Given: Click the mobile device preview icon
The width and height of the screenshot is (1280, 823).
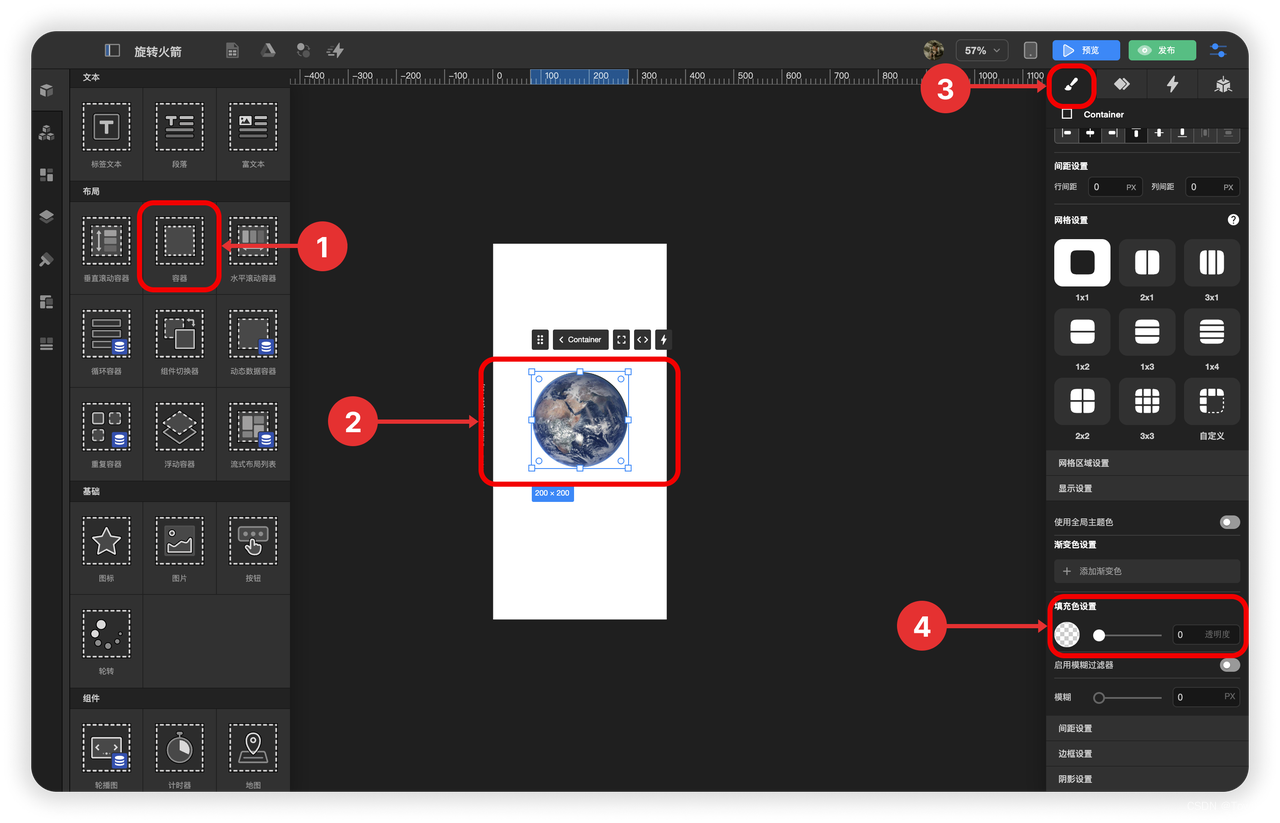Looking at the screenshot, I should coord(1030,50).
